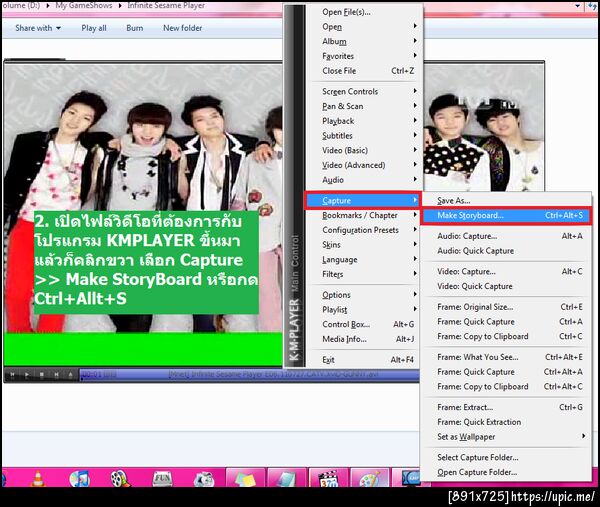
Task: Open the Skins submenu
Action: click(364, 245)
